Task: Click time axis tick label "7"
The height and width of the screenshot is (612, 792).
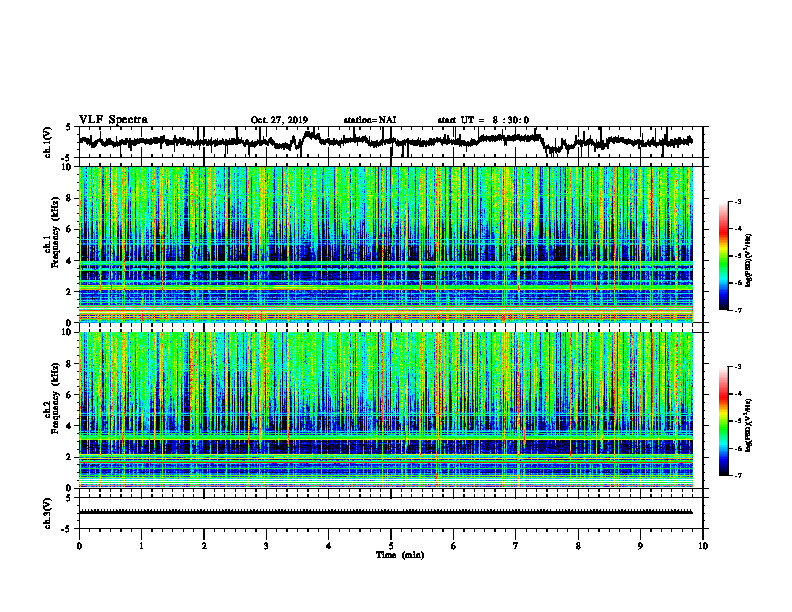Action: [516, 546]
